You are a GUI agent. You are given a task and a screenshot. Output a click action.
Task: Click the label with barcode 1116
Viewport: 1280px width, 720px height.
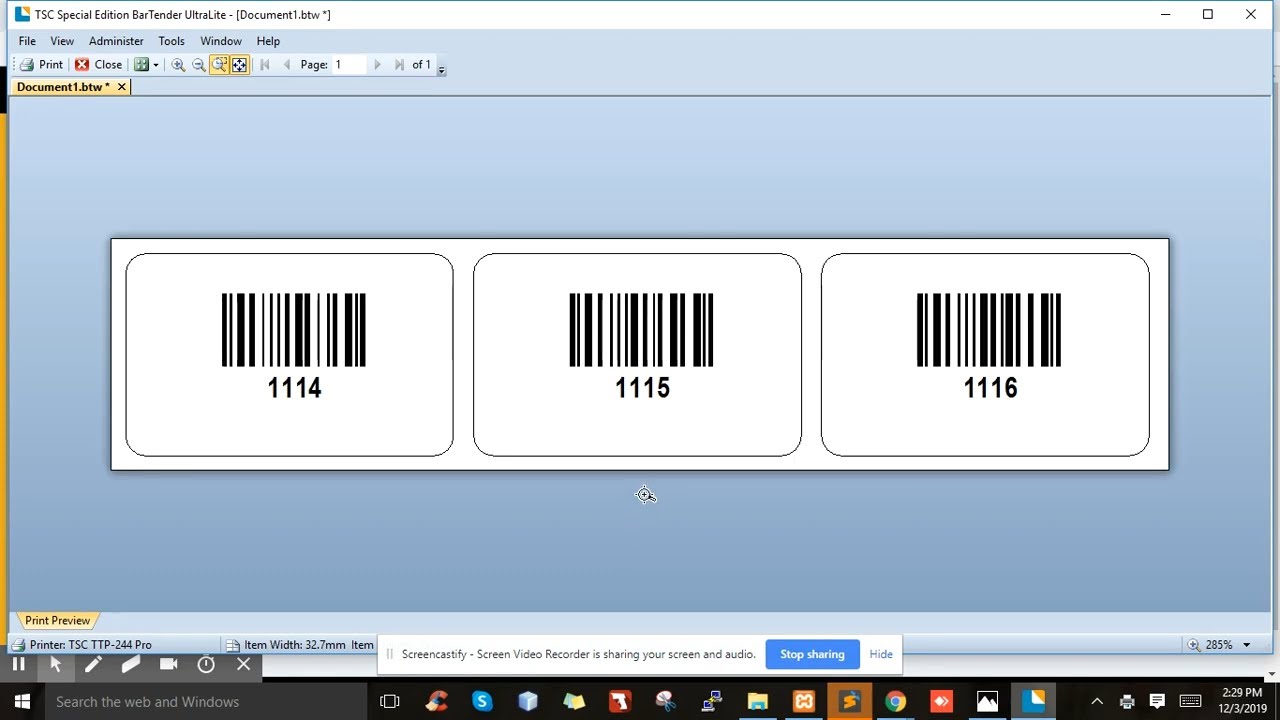[985, 355]
